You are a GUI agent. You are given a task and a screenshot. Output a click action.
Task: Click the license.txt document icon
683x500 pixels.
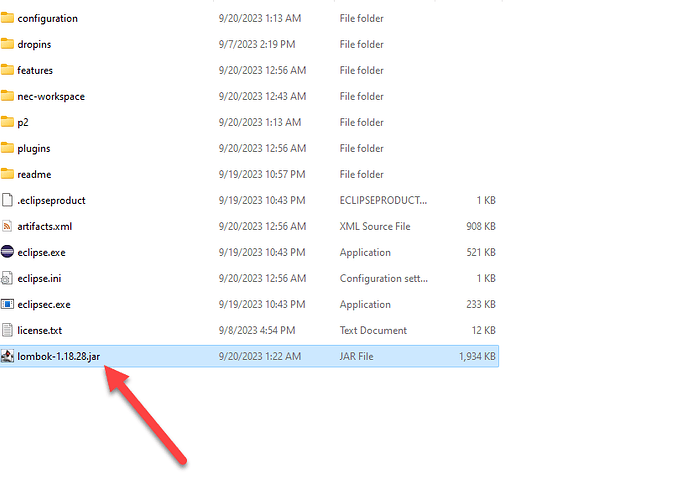point(7,330)
